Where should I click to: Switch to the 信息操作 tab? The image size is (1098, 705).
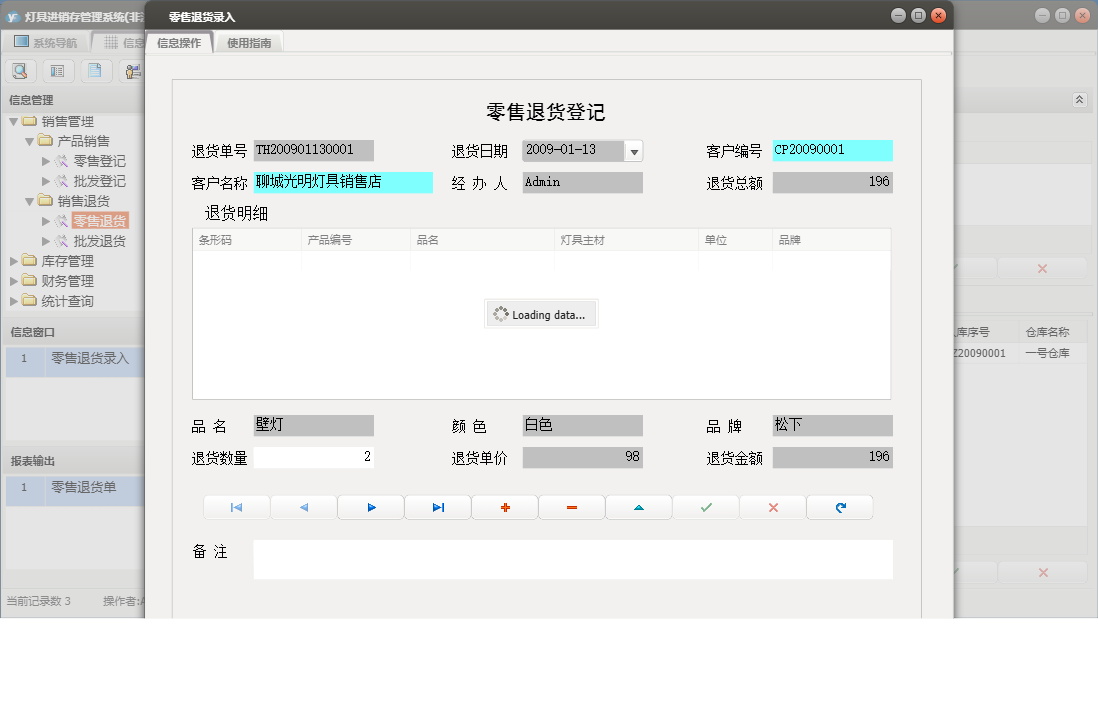pos(180,42)
